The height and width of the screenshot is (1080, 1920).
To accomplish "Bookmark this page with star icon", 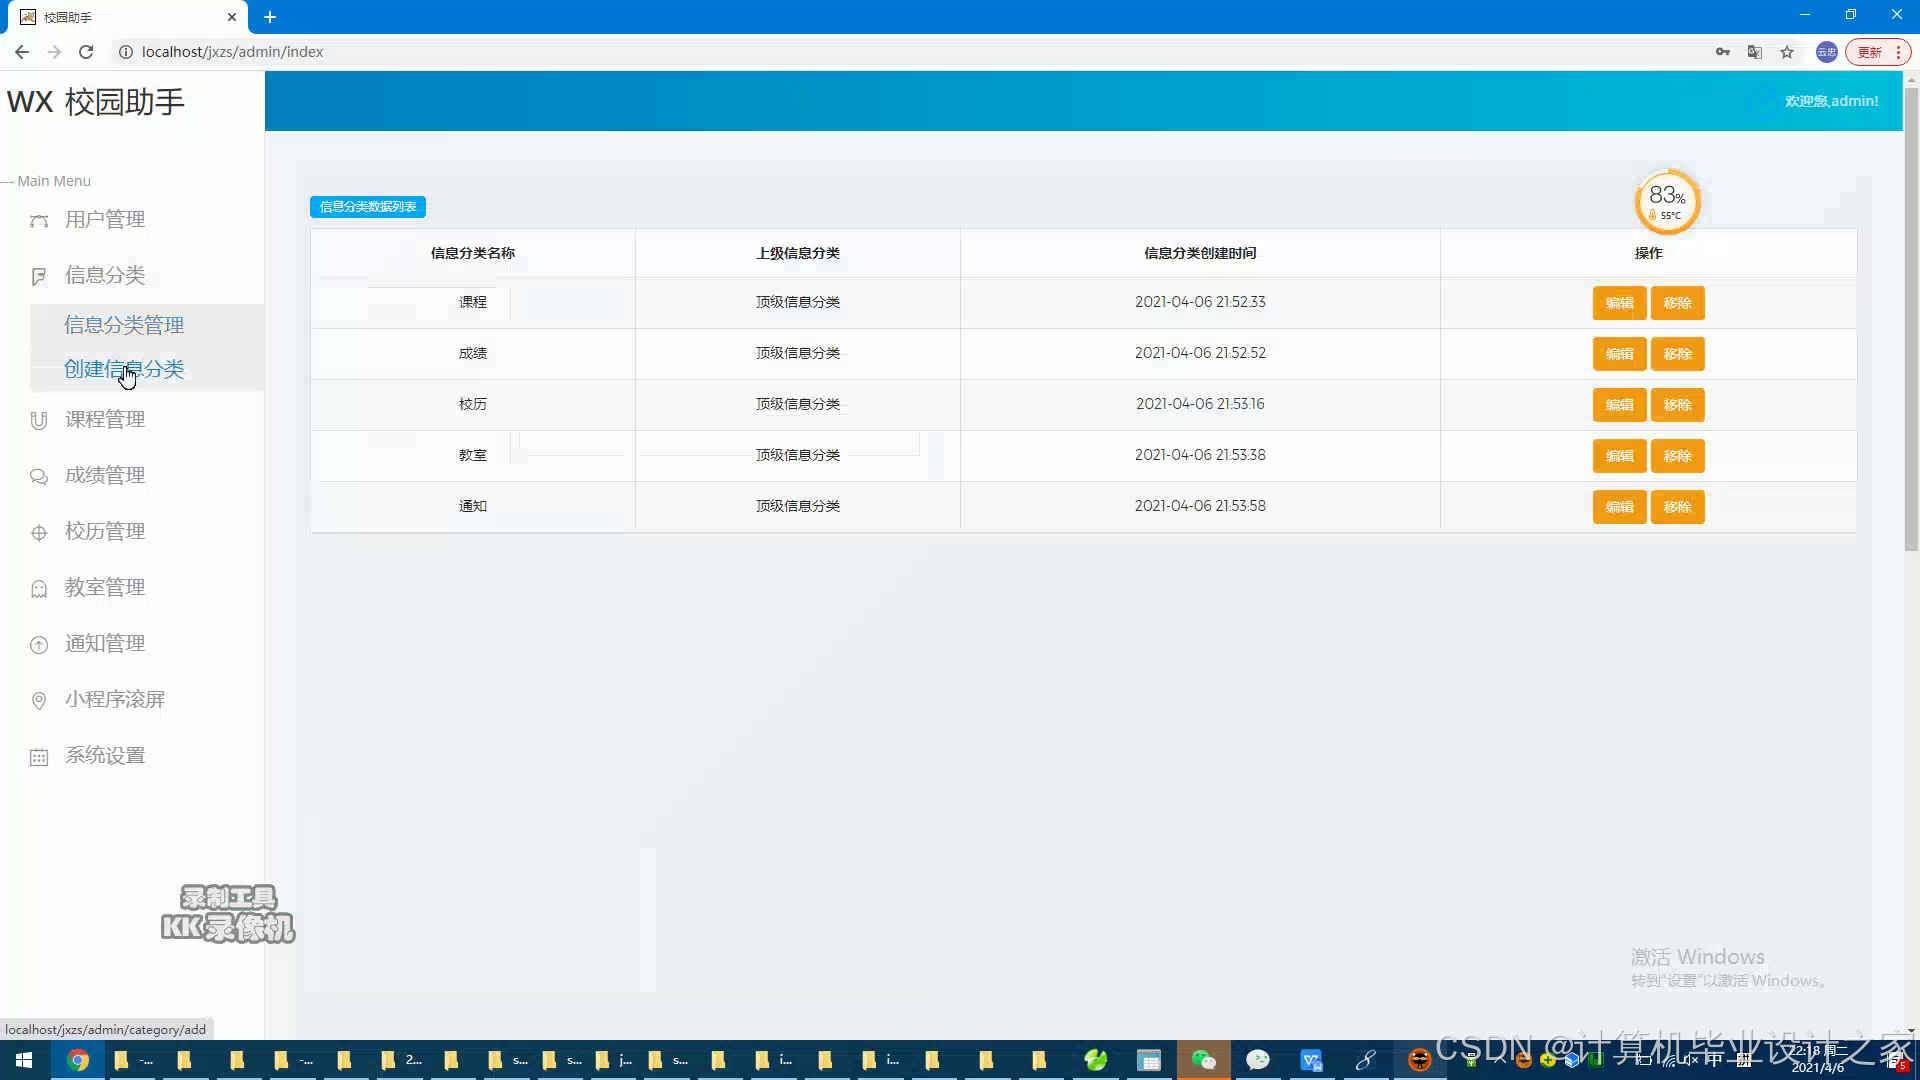I will (x=1787, y=52).
